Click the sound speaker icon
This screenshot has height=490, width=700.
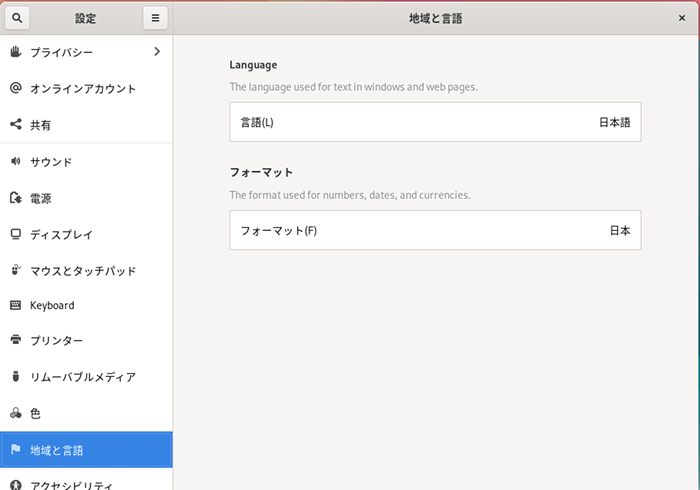pyautogui.click(x=15, y=161)
